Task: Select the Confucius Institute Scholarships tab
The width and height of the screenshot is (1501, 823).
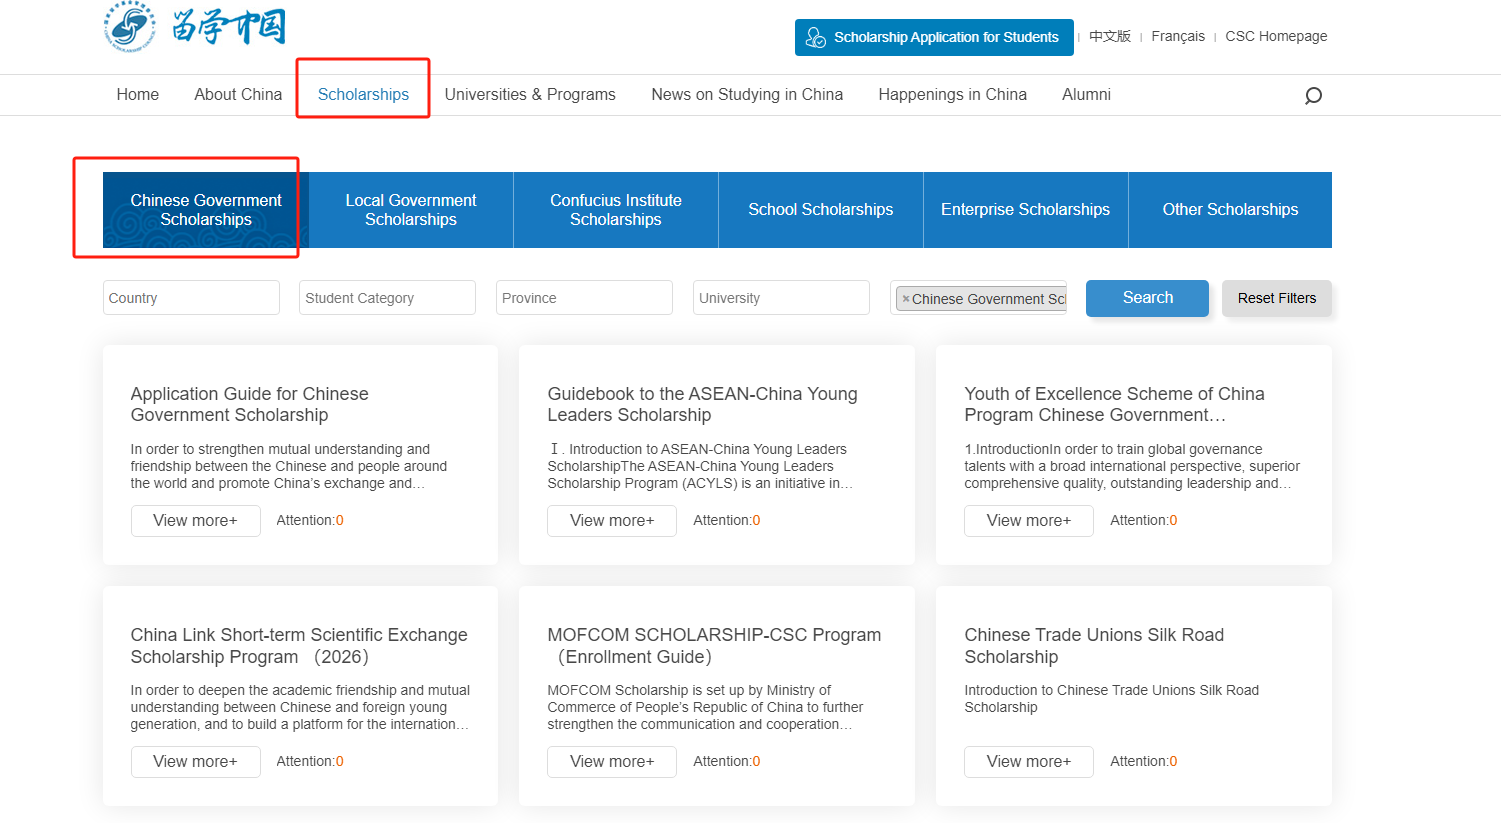Action: tap(616, 210)
